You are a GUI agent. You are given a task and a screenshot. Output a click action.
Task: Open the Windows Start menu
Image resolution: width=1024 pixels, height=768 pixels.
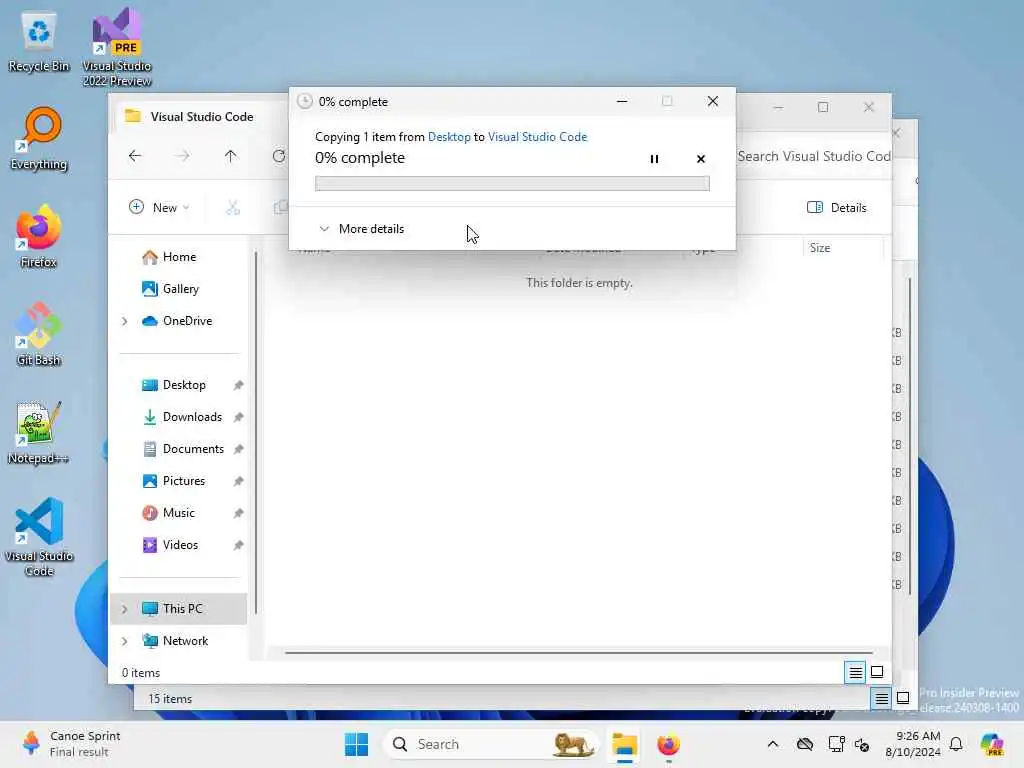(356, 744)
